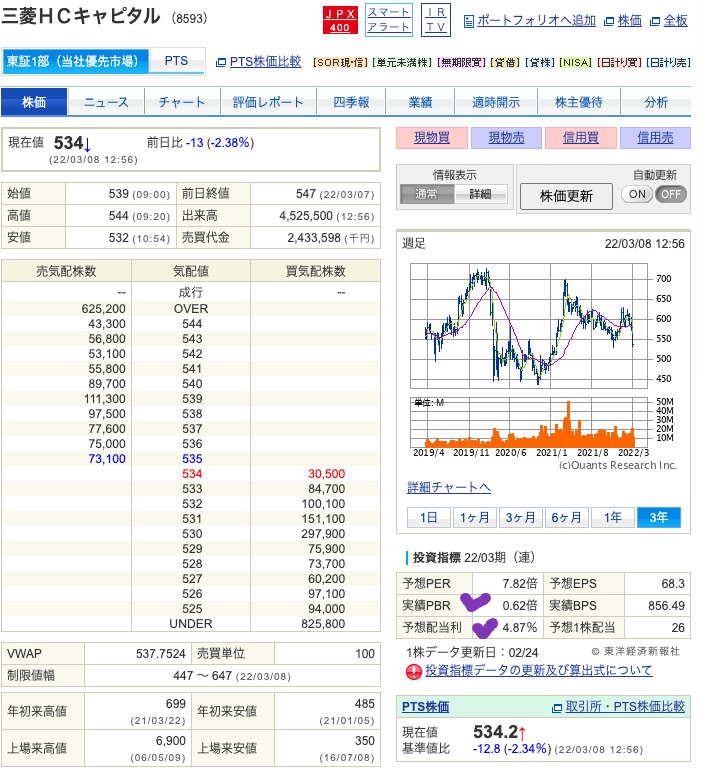
Task: Click the UNDER row buy quantity 825,800
Action: 323,624
